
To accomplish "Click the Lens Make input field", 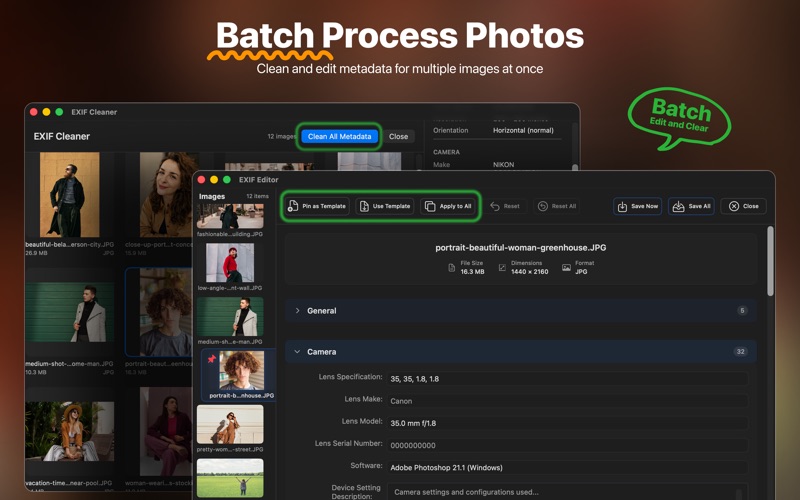I will (566, 401).
